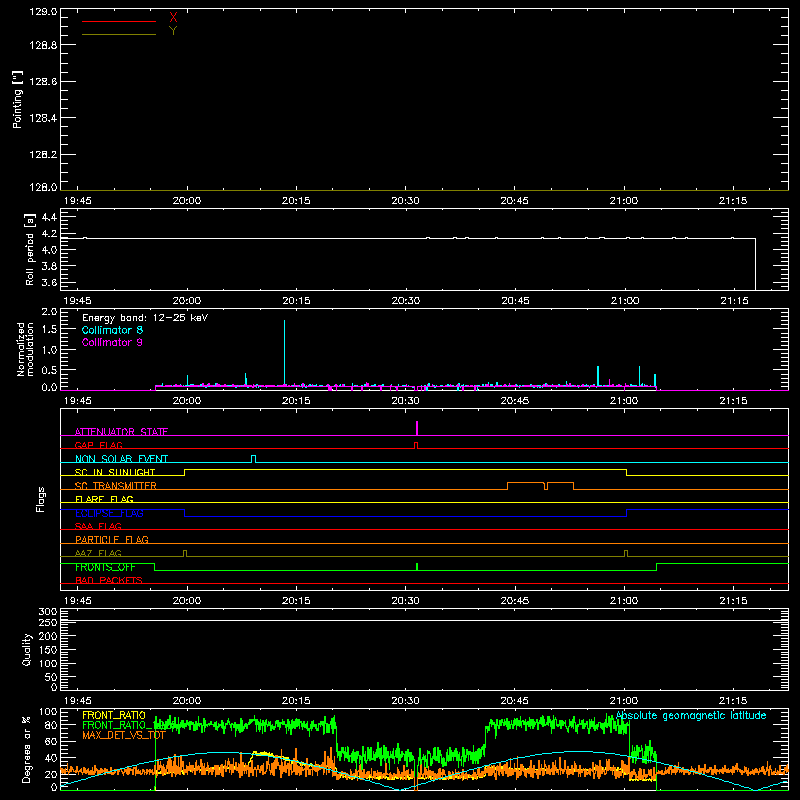Click 20:45 label under the modulation plot
Viewport: 800px width, 800px height.
coord(515,401)
